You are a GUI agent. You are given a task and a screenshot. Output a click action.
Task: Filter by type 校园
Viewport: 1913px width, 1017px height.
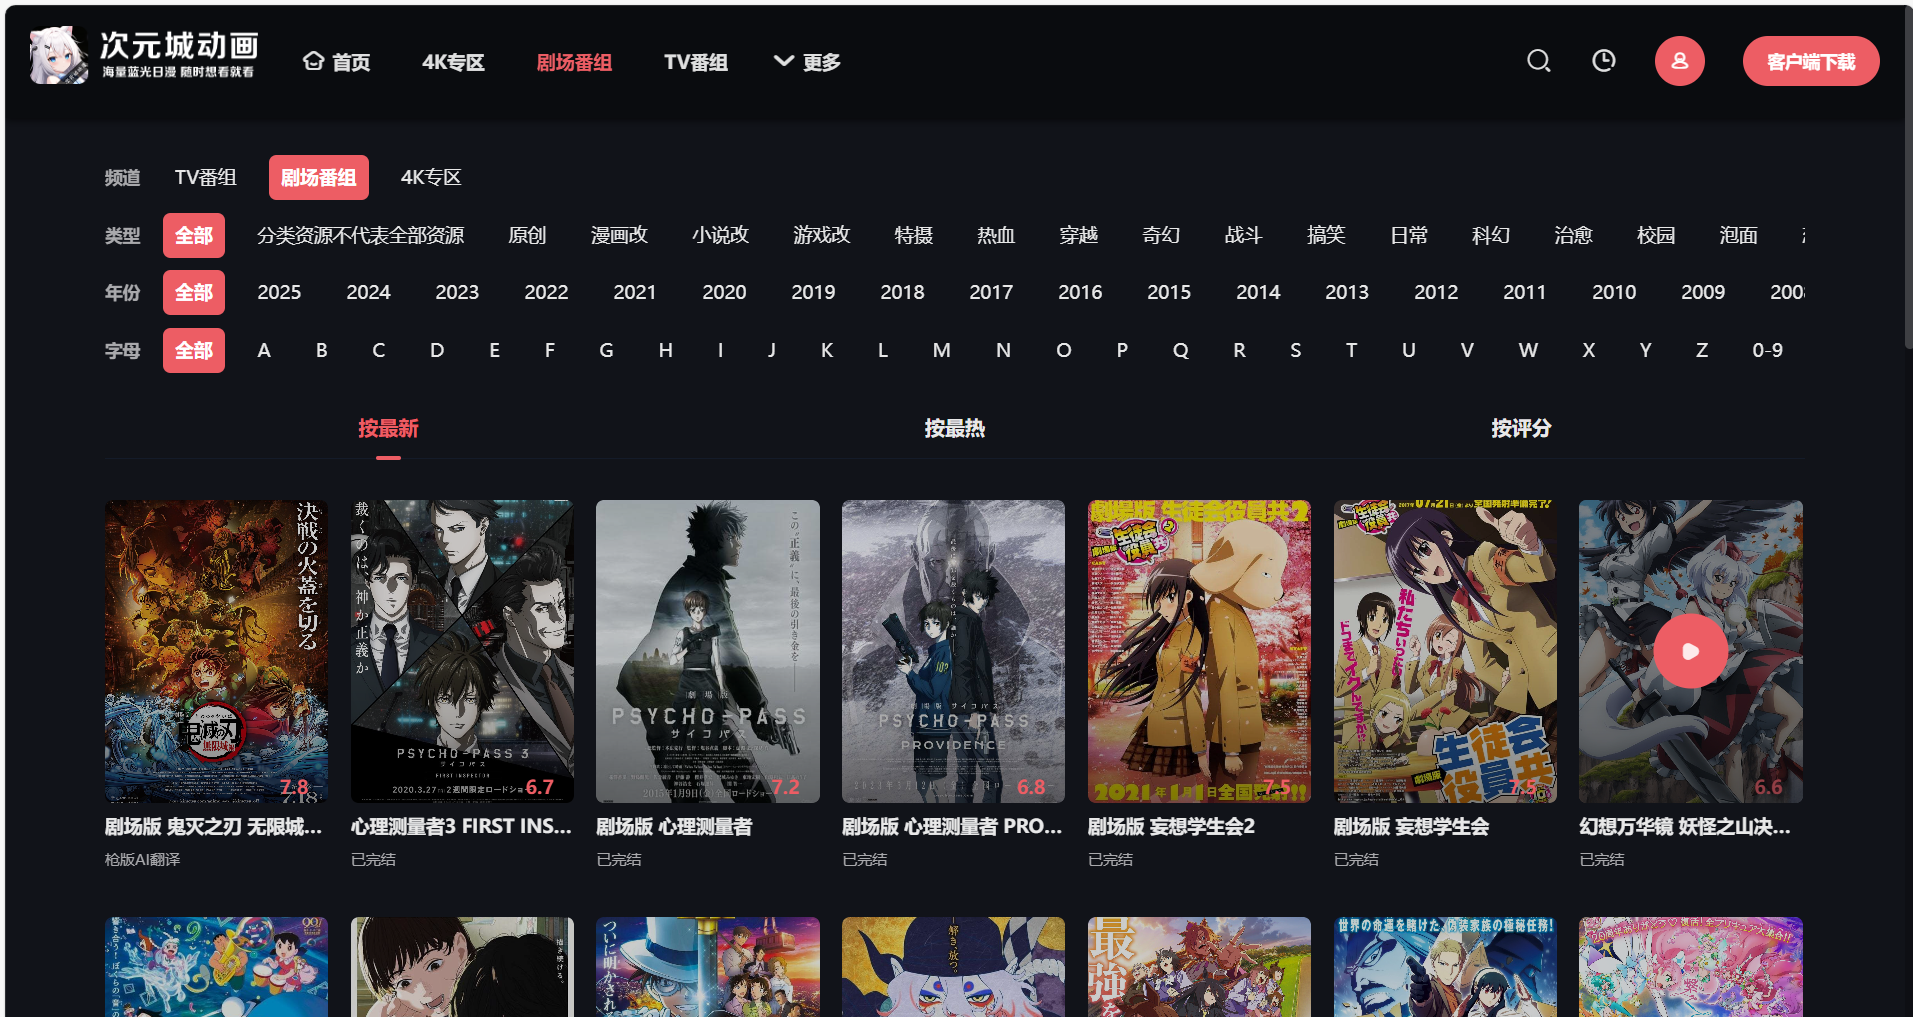click(1656, 235)
